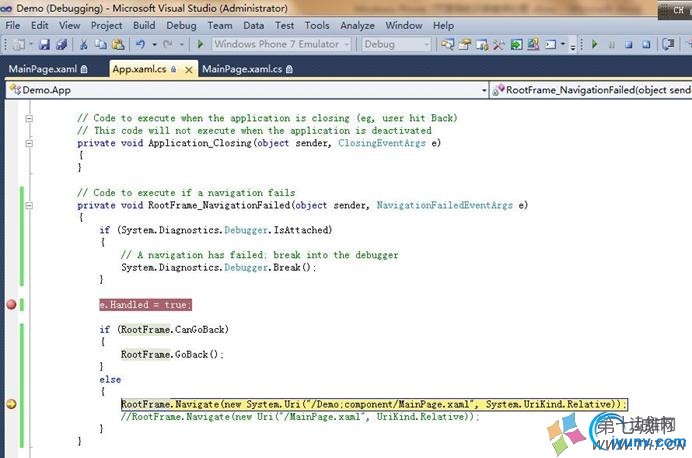692x458 pixels.
Task: Click the New Project toolbar icon
Action: 19,44
